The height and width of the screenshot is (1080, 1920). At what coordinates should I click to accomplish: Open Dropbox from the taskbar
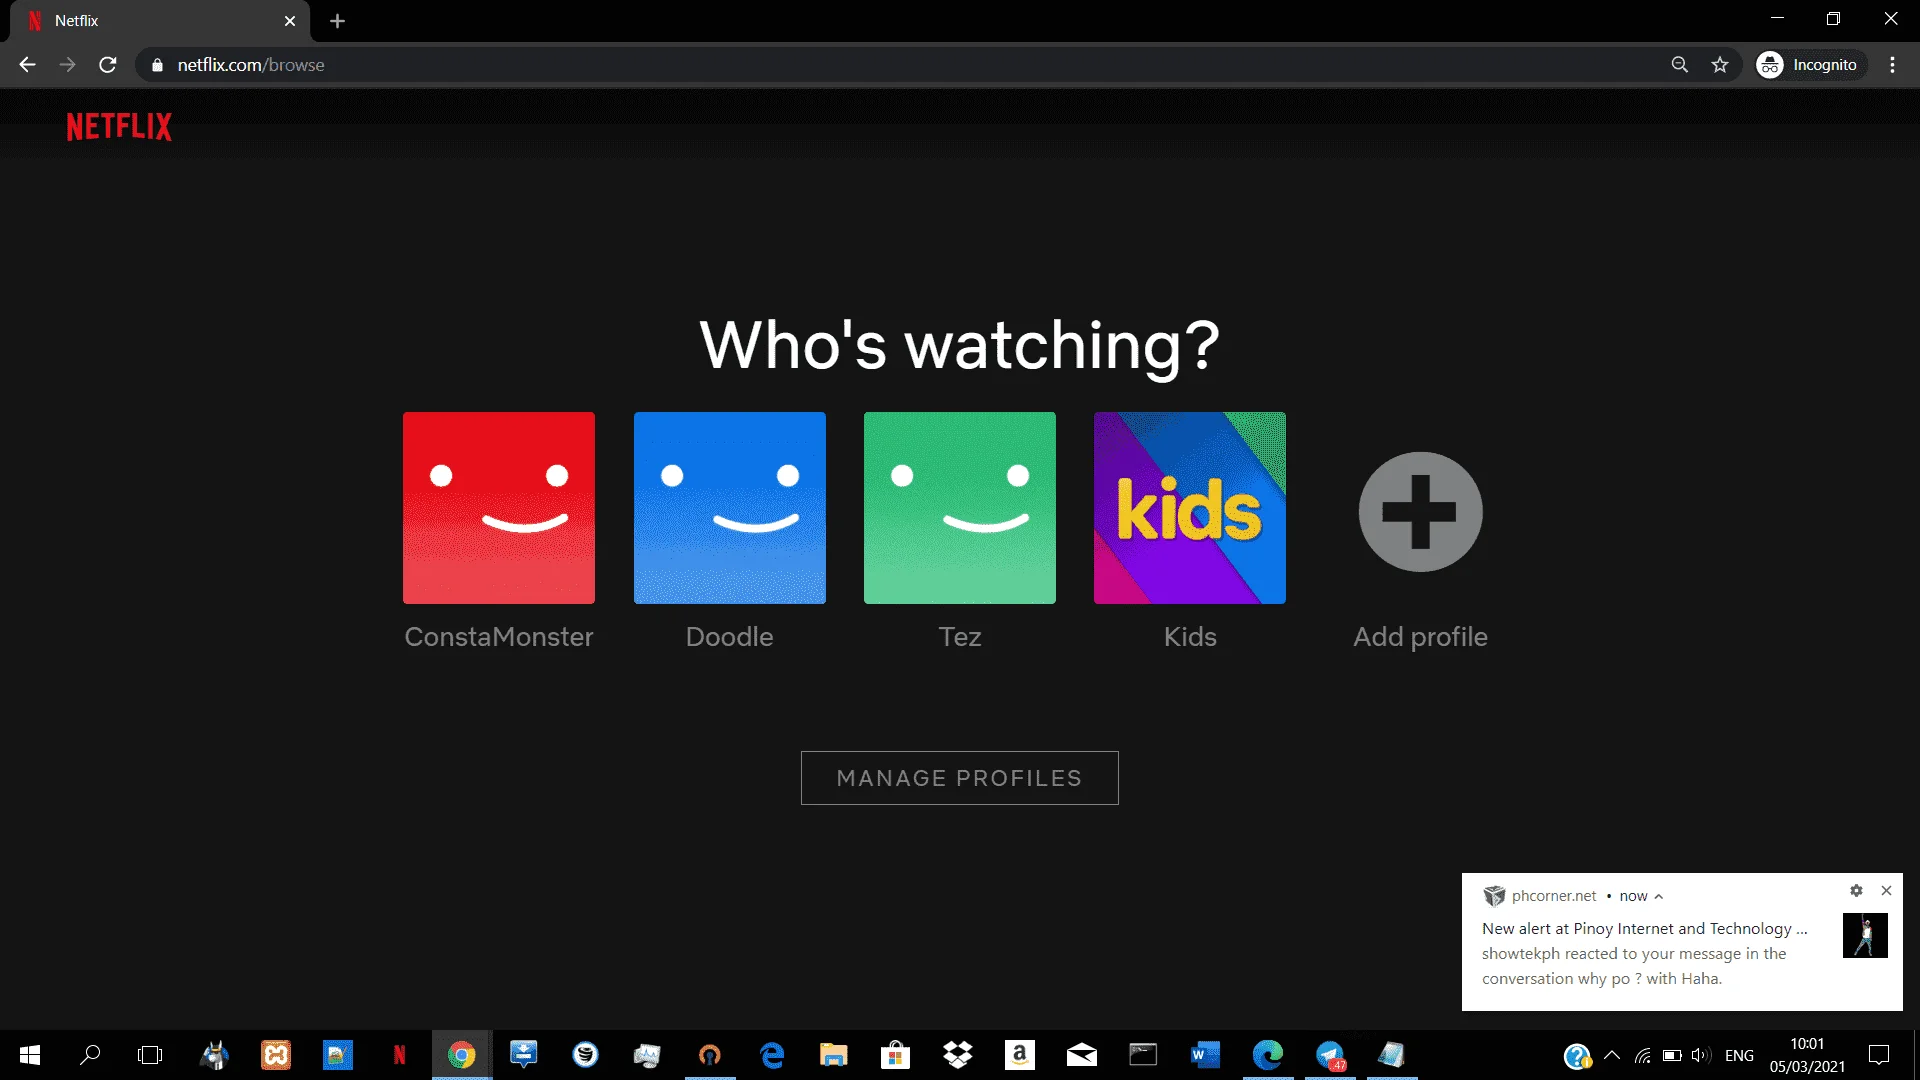(958, 1055)
